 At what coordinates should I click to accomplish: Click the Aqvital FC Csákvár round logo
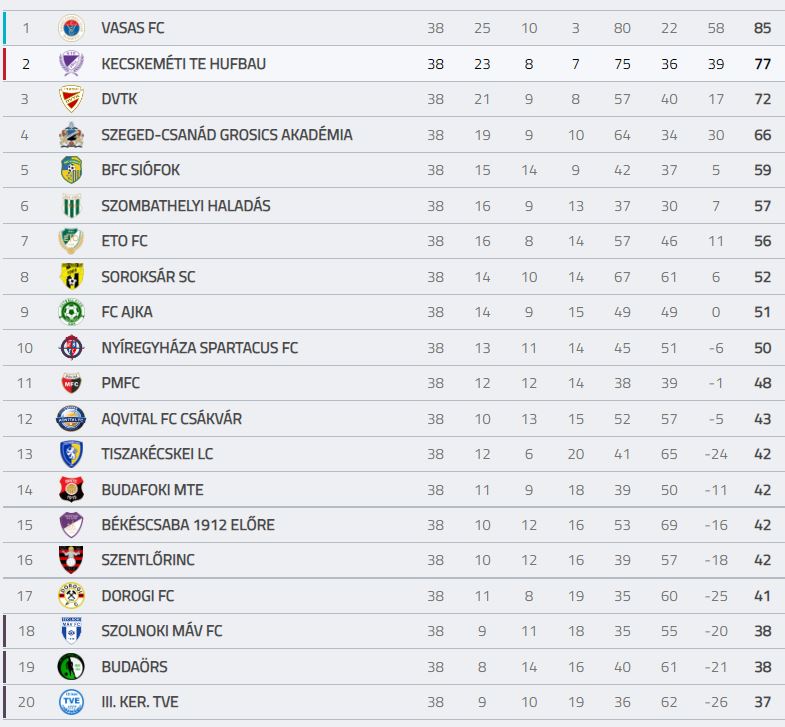[71, 419]
